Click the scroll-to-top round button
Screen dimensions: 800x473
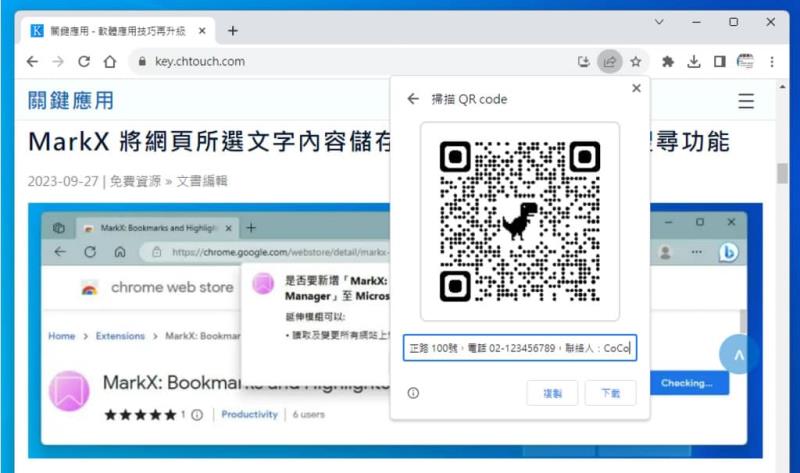click(x=738, y=354)
